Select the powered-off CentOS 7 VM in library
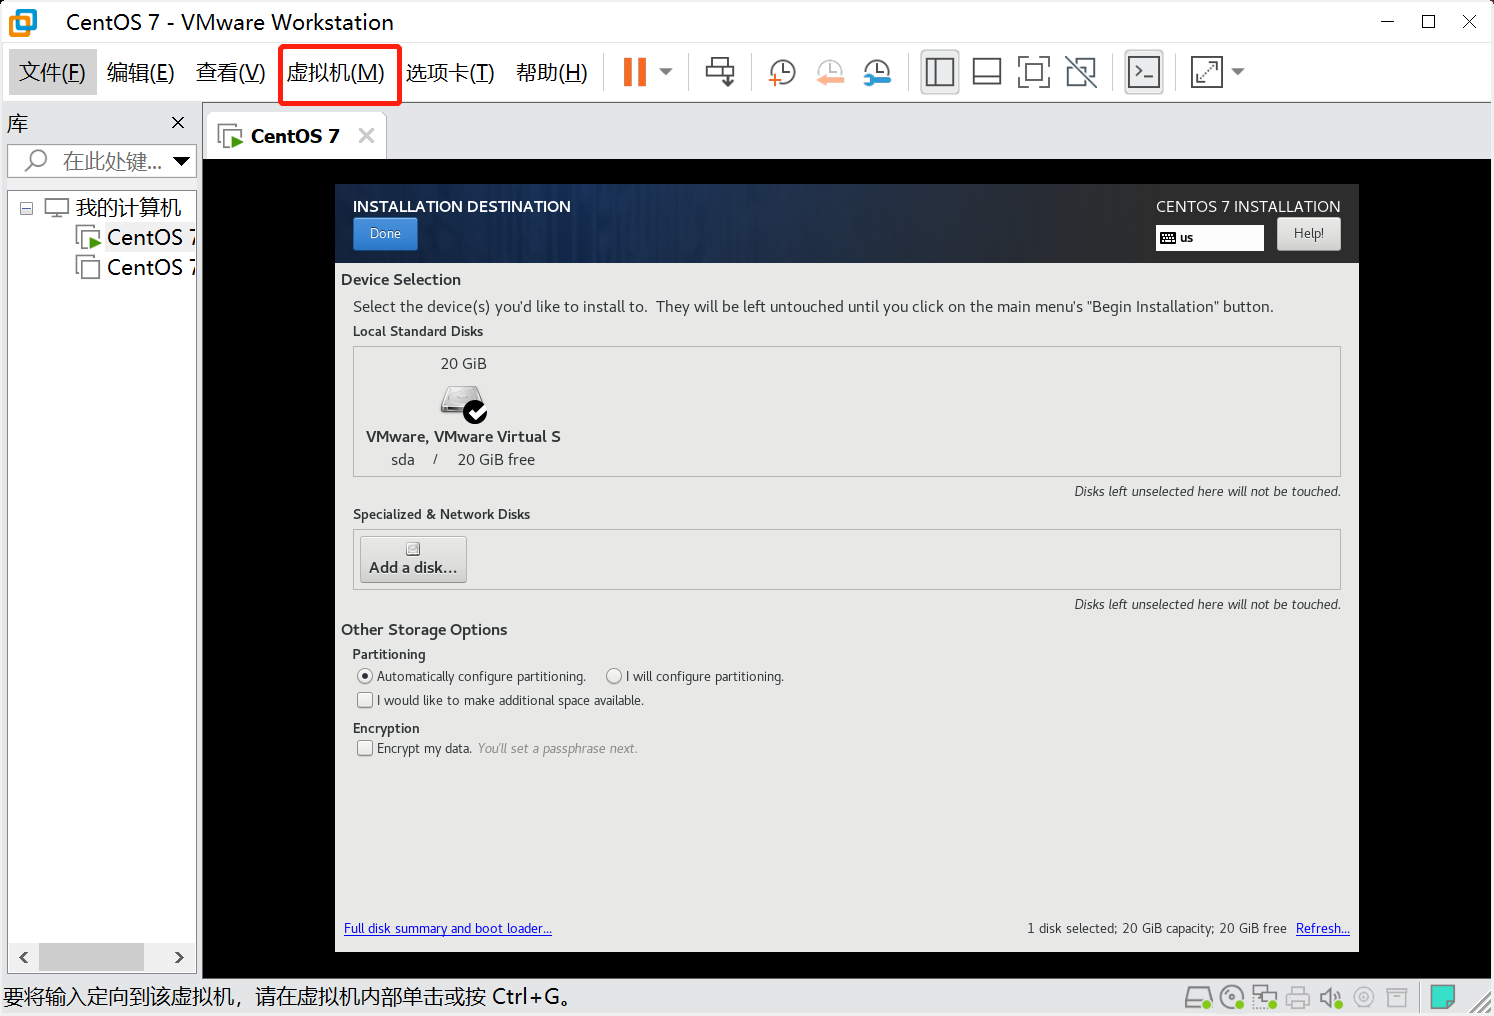 click(x=136, y=267)
